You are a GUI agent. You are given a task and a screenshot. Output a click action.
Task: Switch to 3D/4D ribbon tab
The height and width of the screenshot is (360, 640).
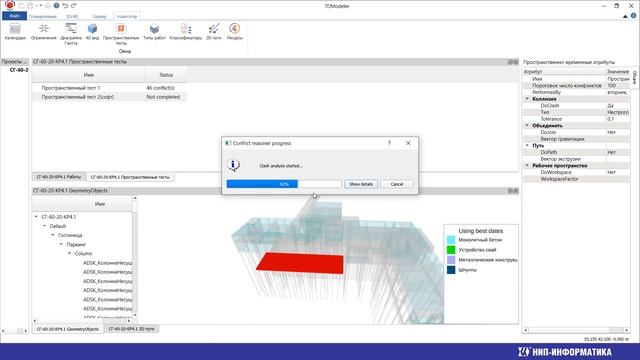tap(72, 16)
